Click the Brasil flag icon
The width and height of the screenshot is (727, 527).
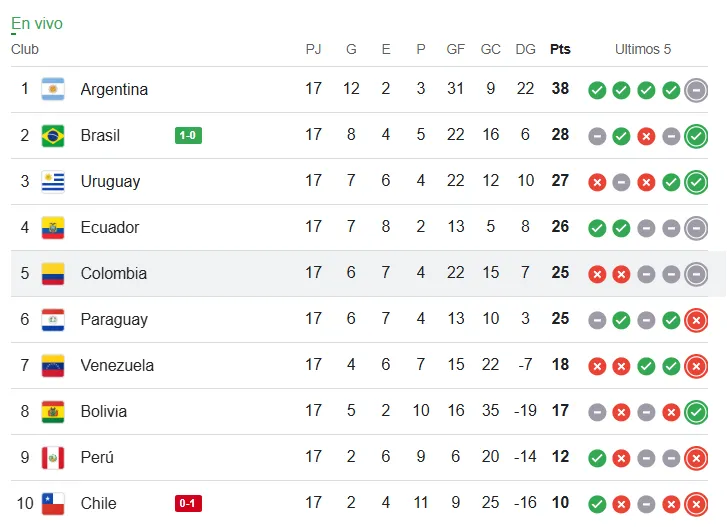click(53, 135)
